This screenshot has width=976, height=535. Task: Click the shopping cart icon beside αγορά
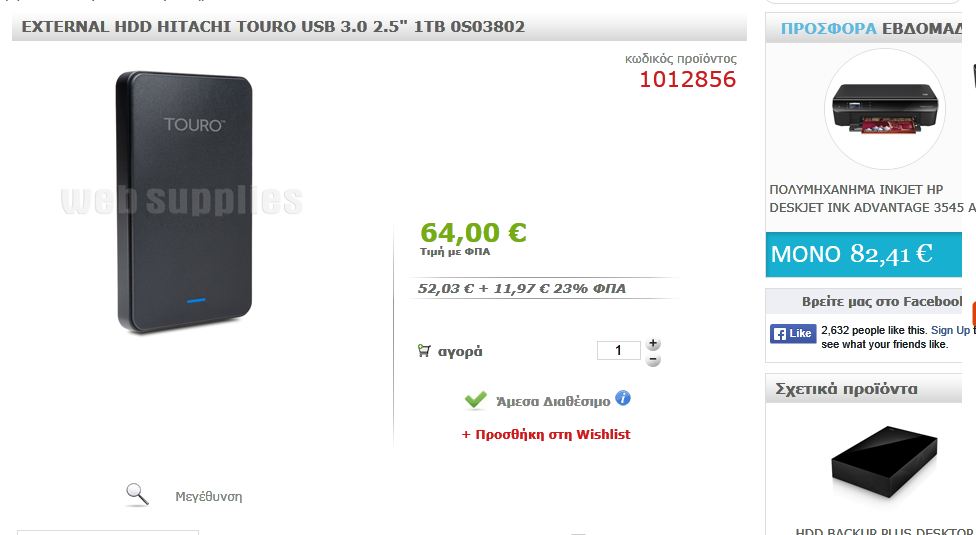pos(424,351)
